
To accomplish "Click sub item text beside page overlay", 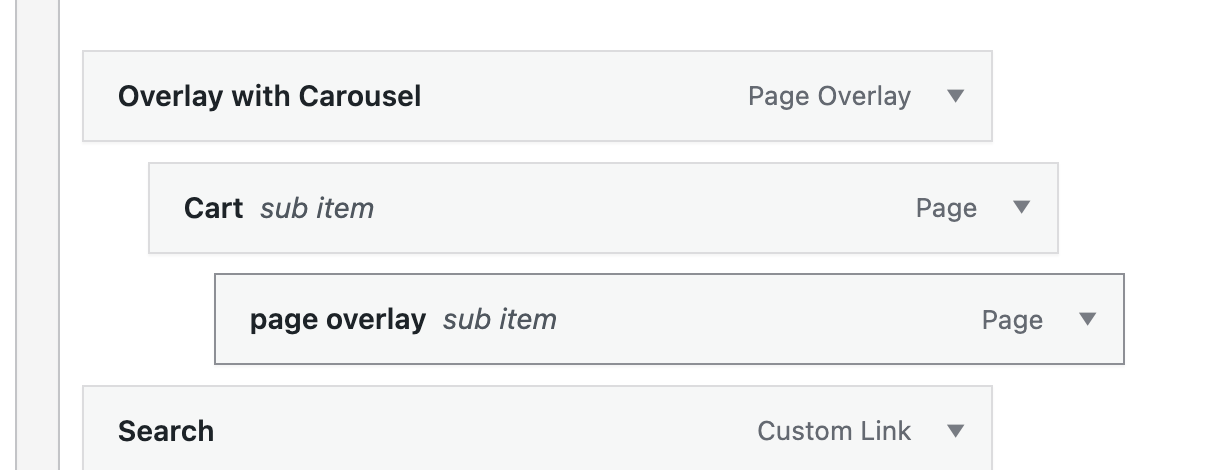I will pyautogui.click(x=500, y=320).
